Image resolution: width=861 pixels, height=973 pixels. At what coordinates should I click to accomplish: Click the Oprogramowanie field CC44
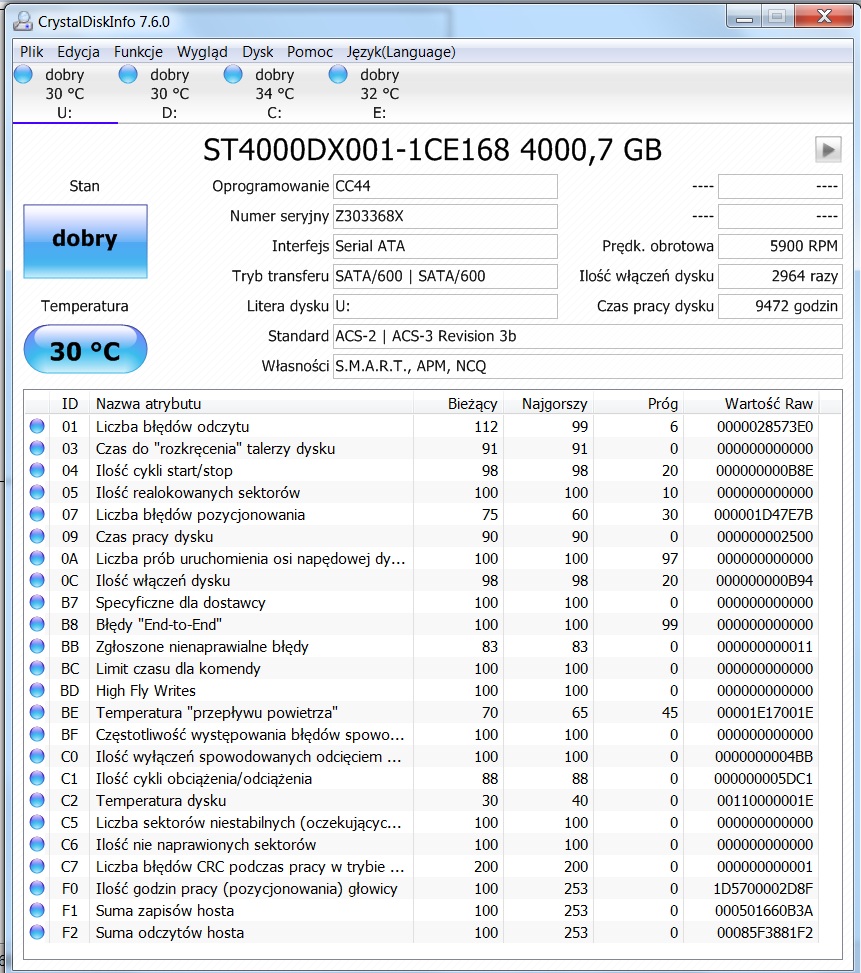pyautogui.click(x=445, y=186)
